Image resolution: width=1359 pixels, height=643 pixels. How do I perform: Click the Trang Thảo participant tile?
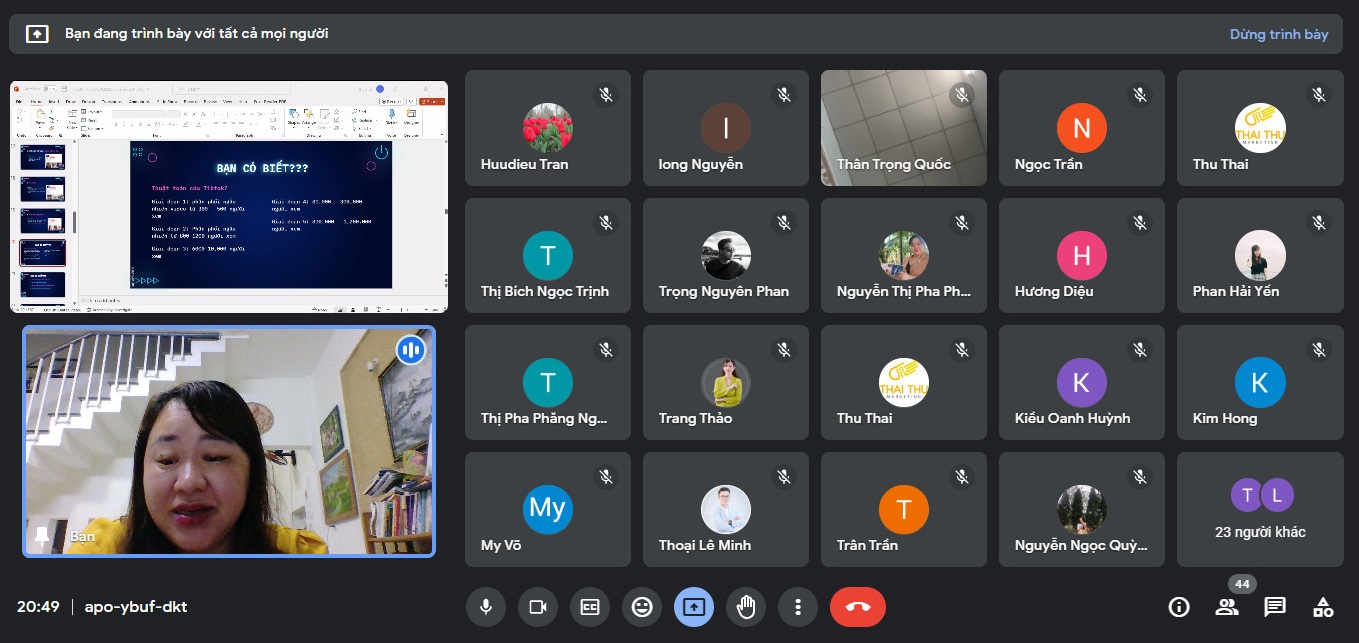(725, 382)
